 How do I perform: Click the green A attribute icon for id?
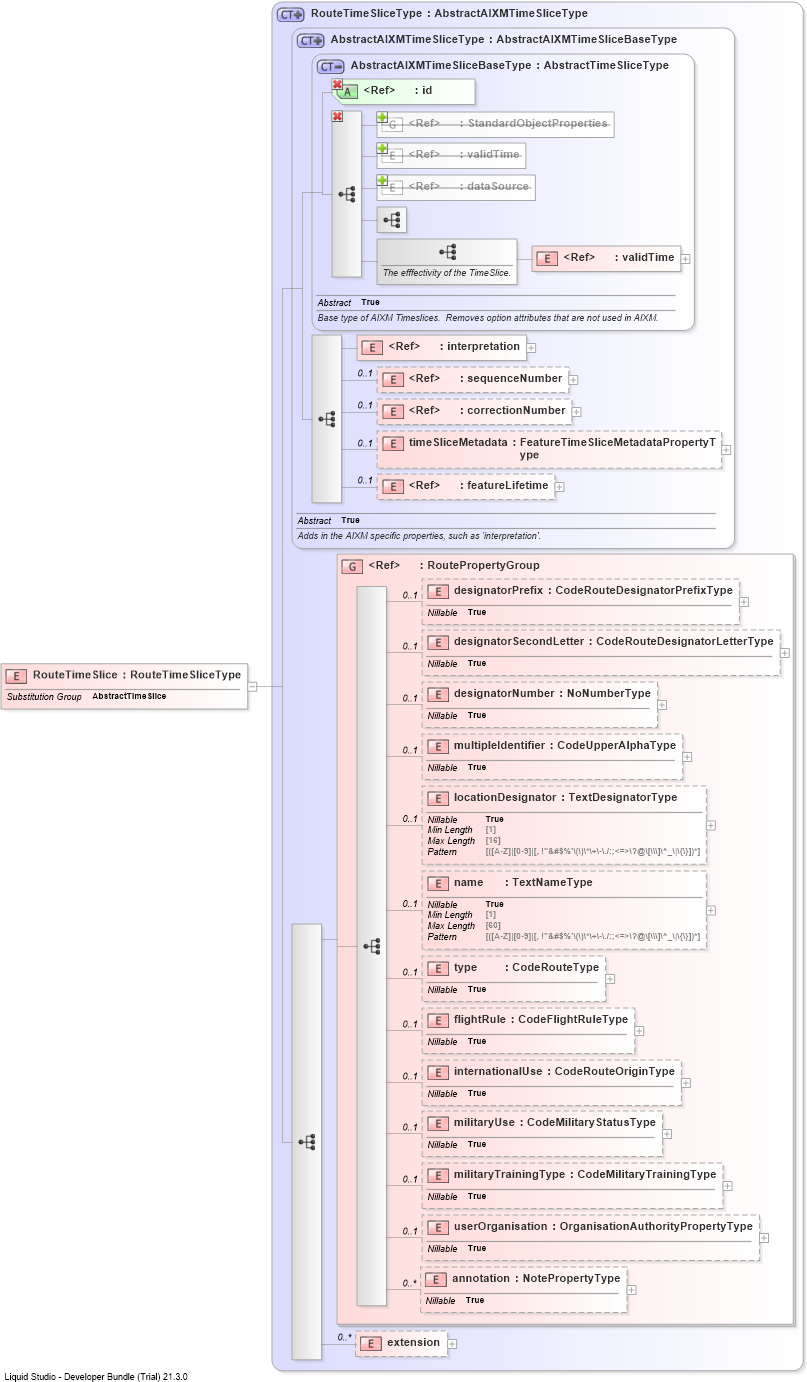click(x=350, y=92)
